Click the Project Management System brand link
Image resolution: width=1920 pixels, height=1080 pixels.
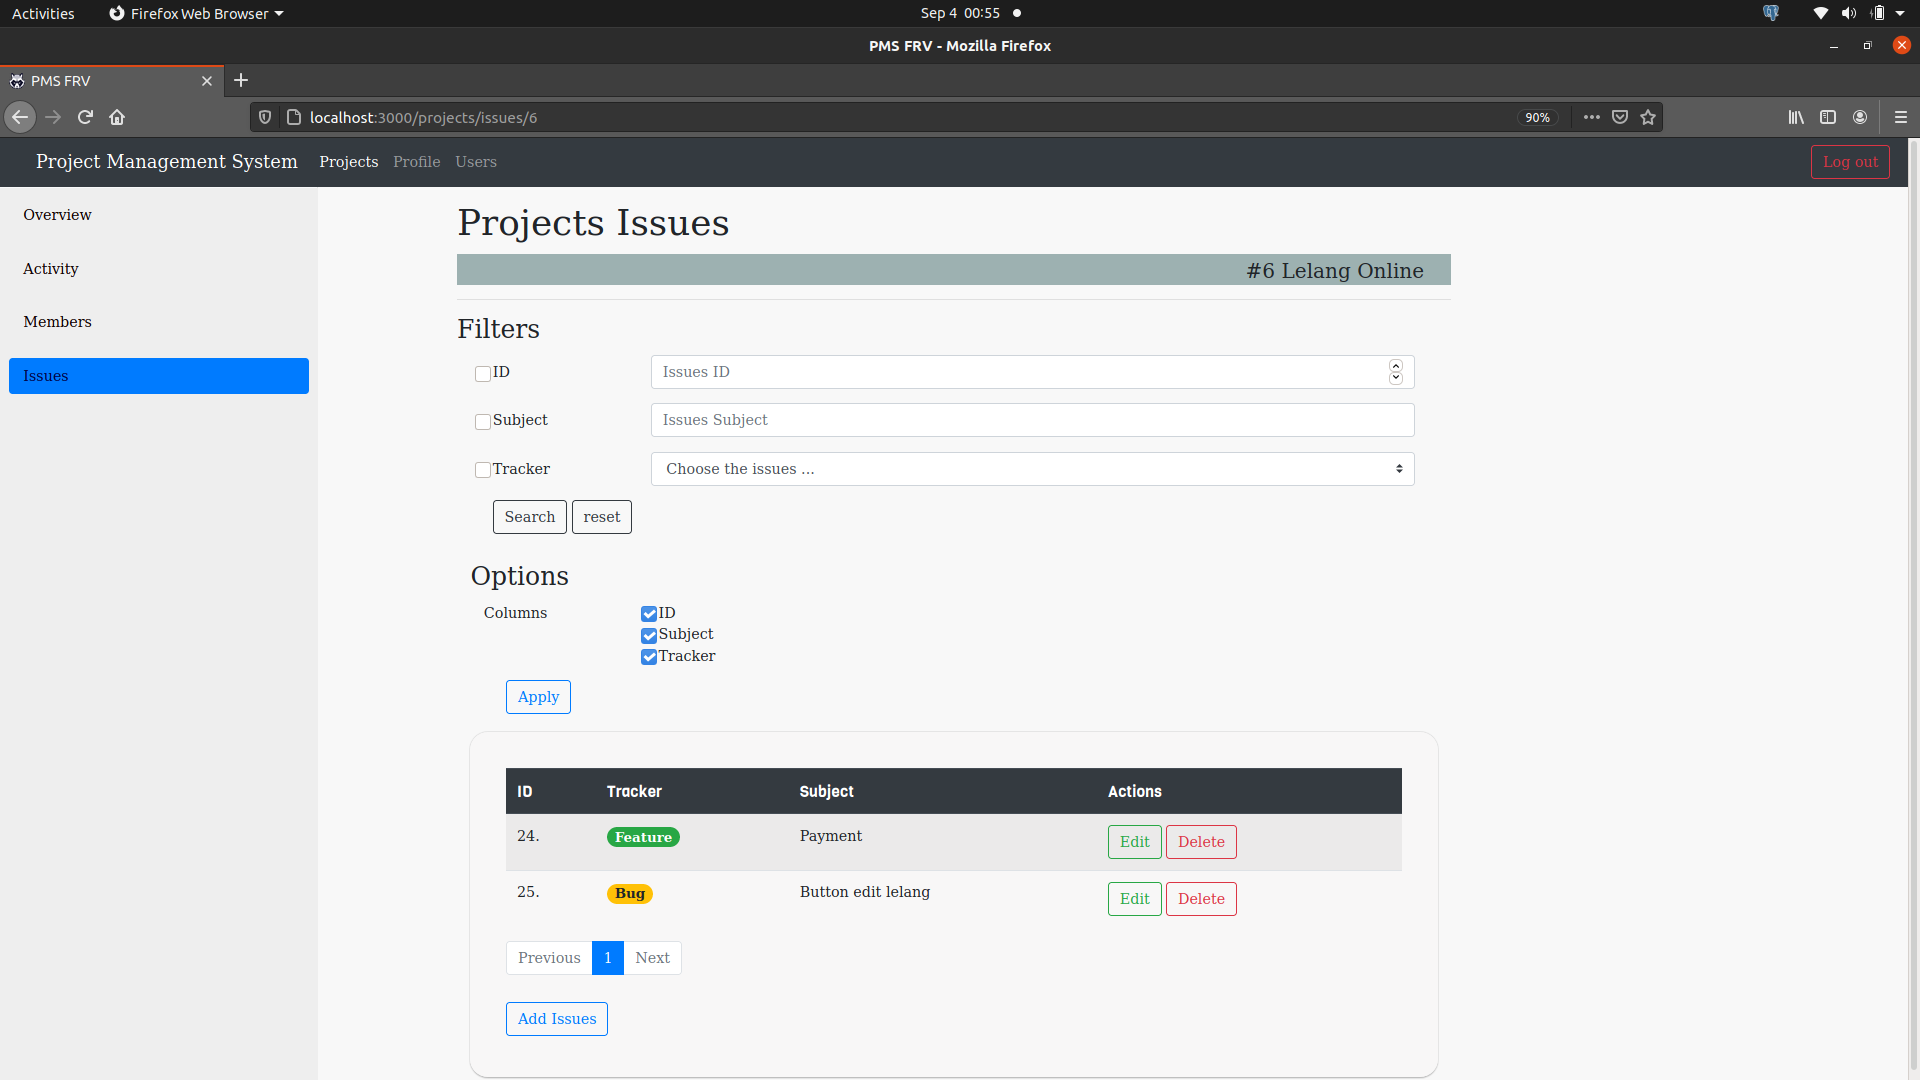point(167,162)
